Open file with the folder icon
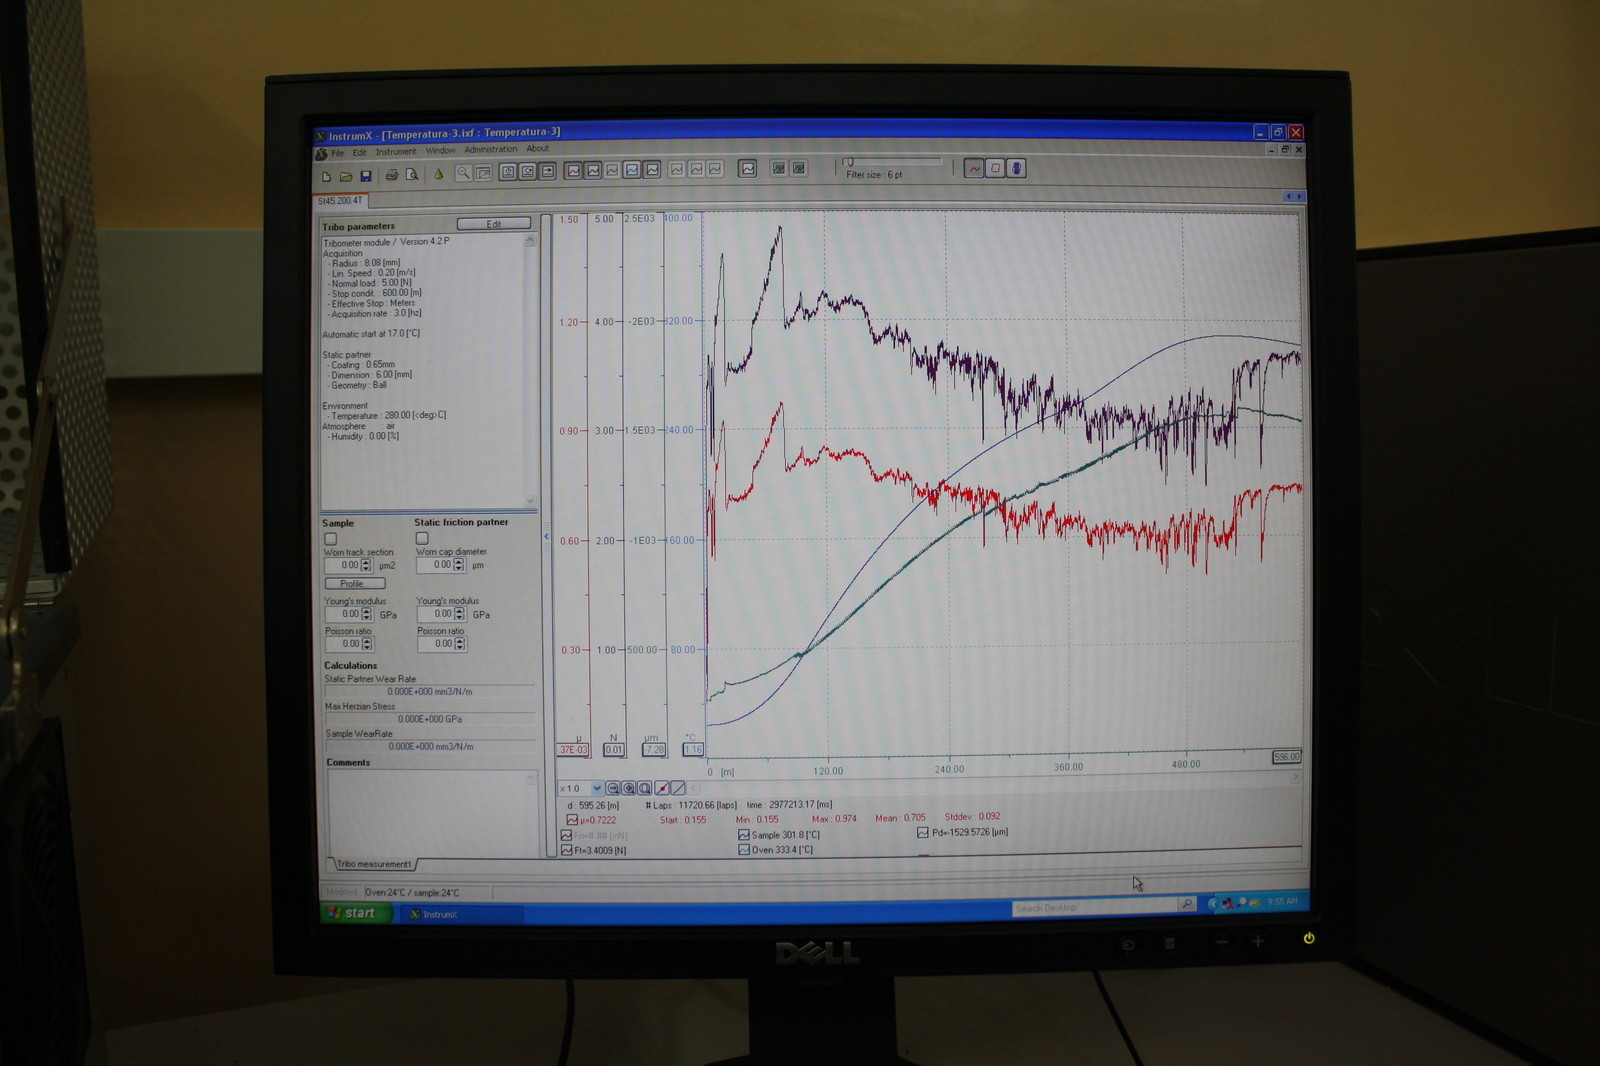This screenshot has width=1600, height=1066. (x=346, y=176)
